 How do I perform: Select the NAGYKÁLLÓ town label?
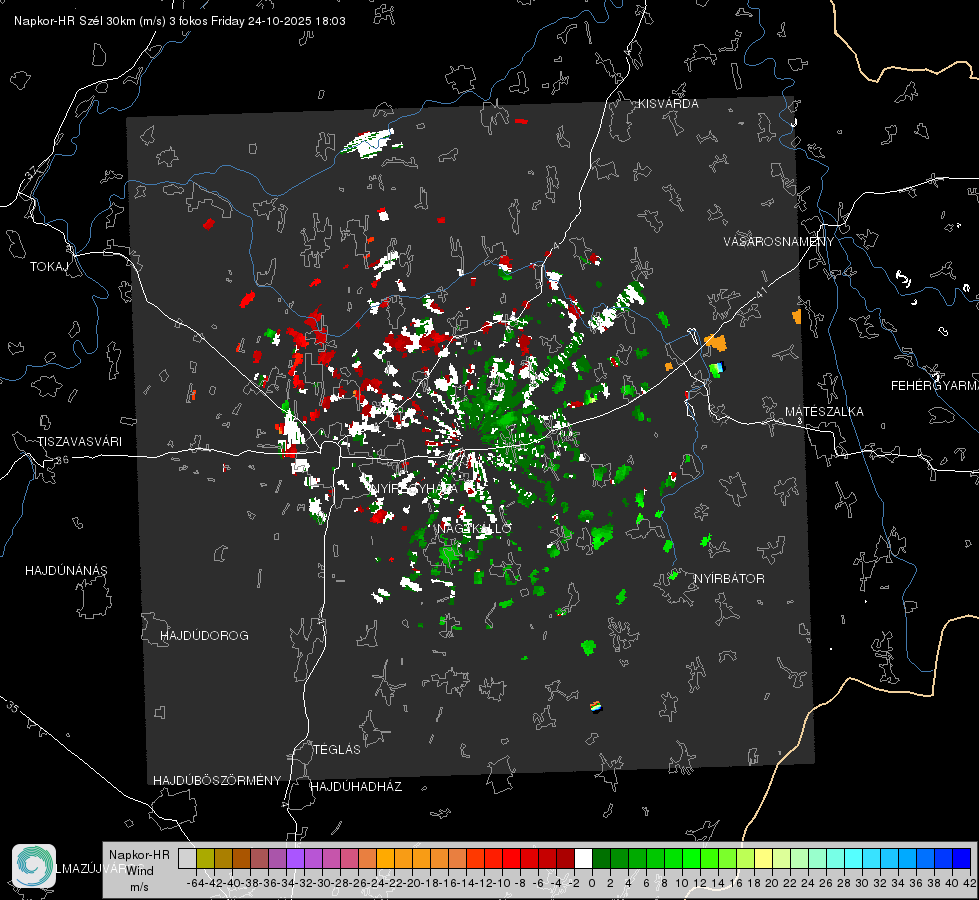pos(475,529)
